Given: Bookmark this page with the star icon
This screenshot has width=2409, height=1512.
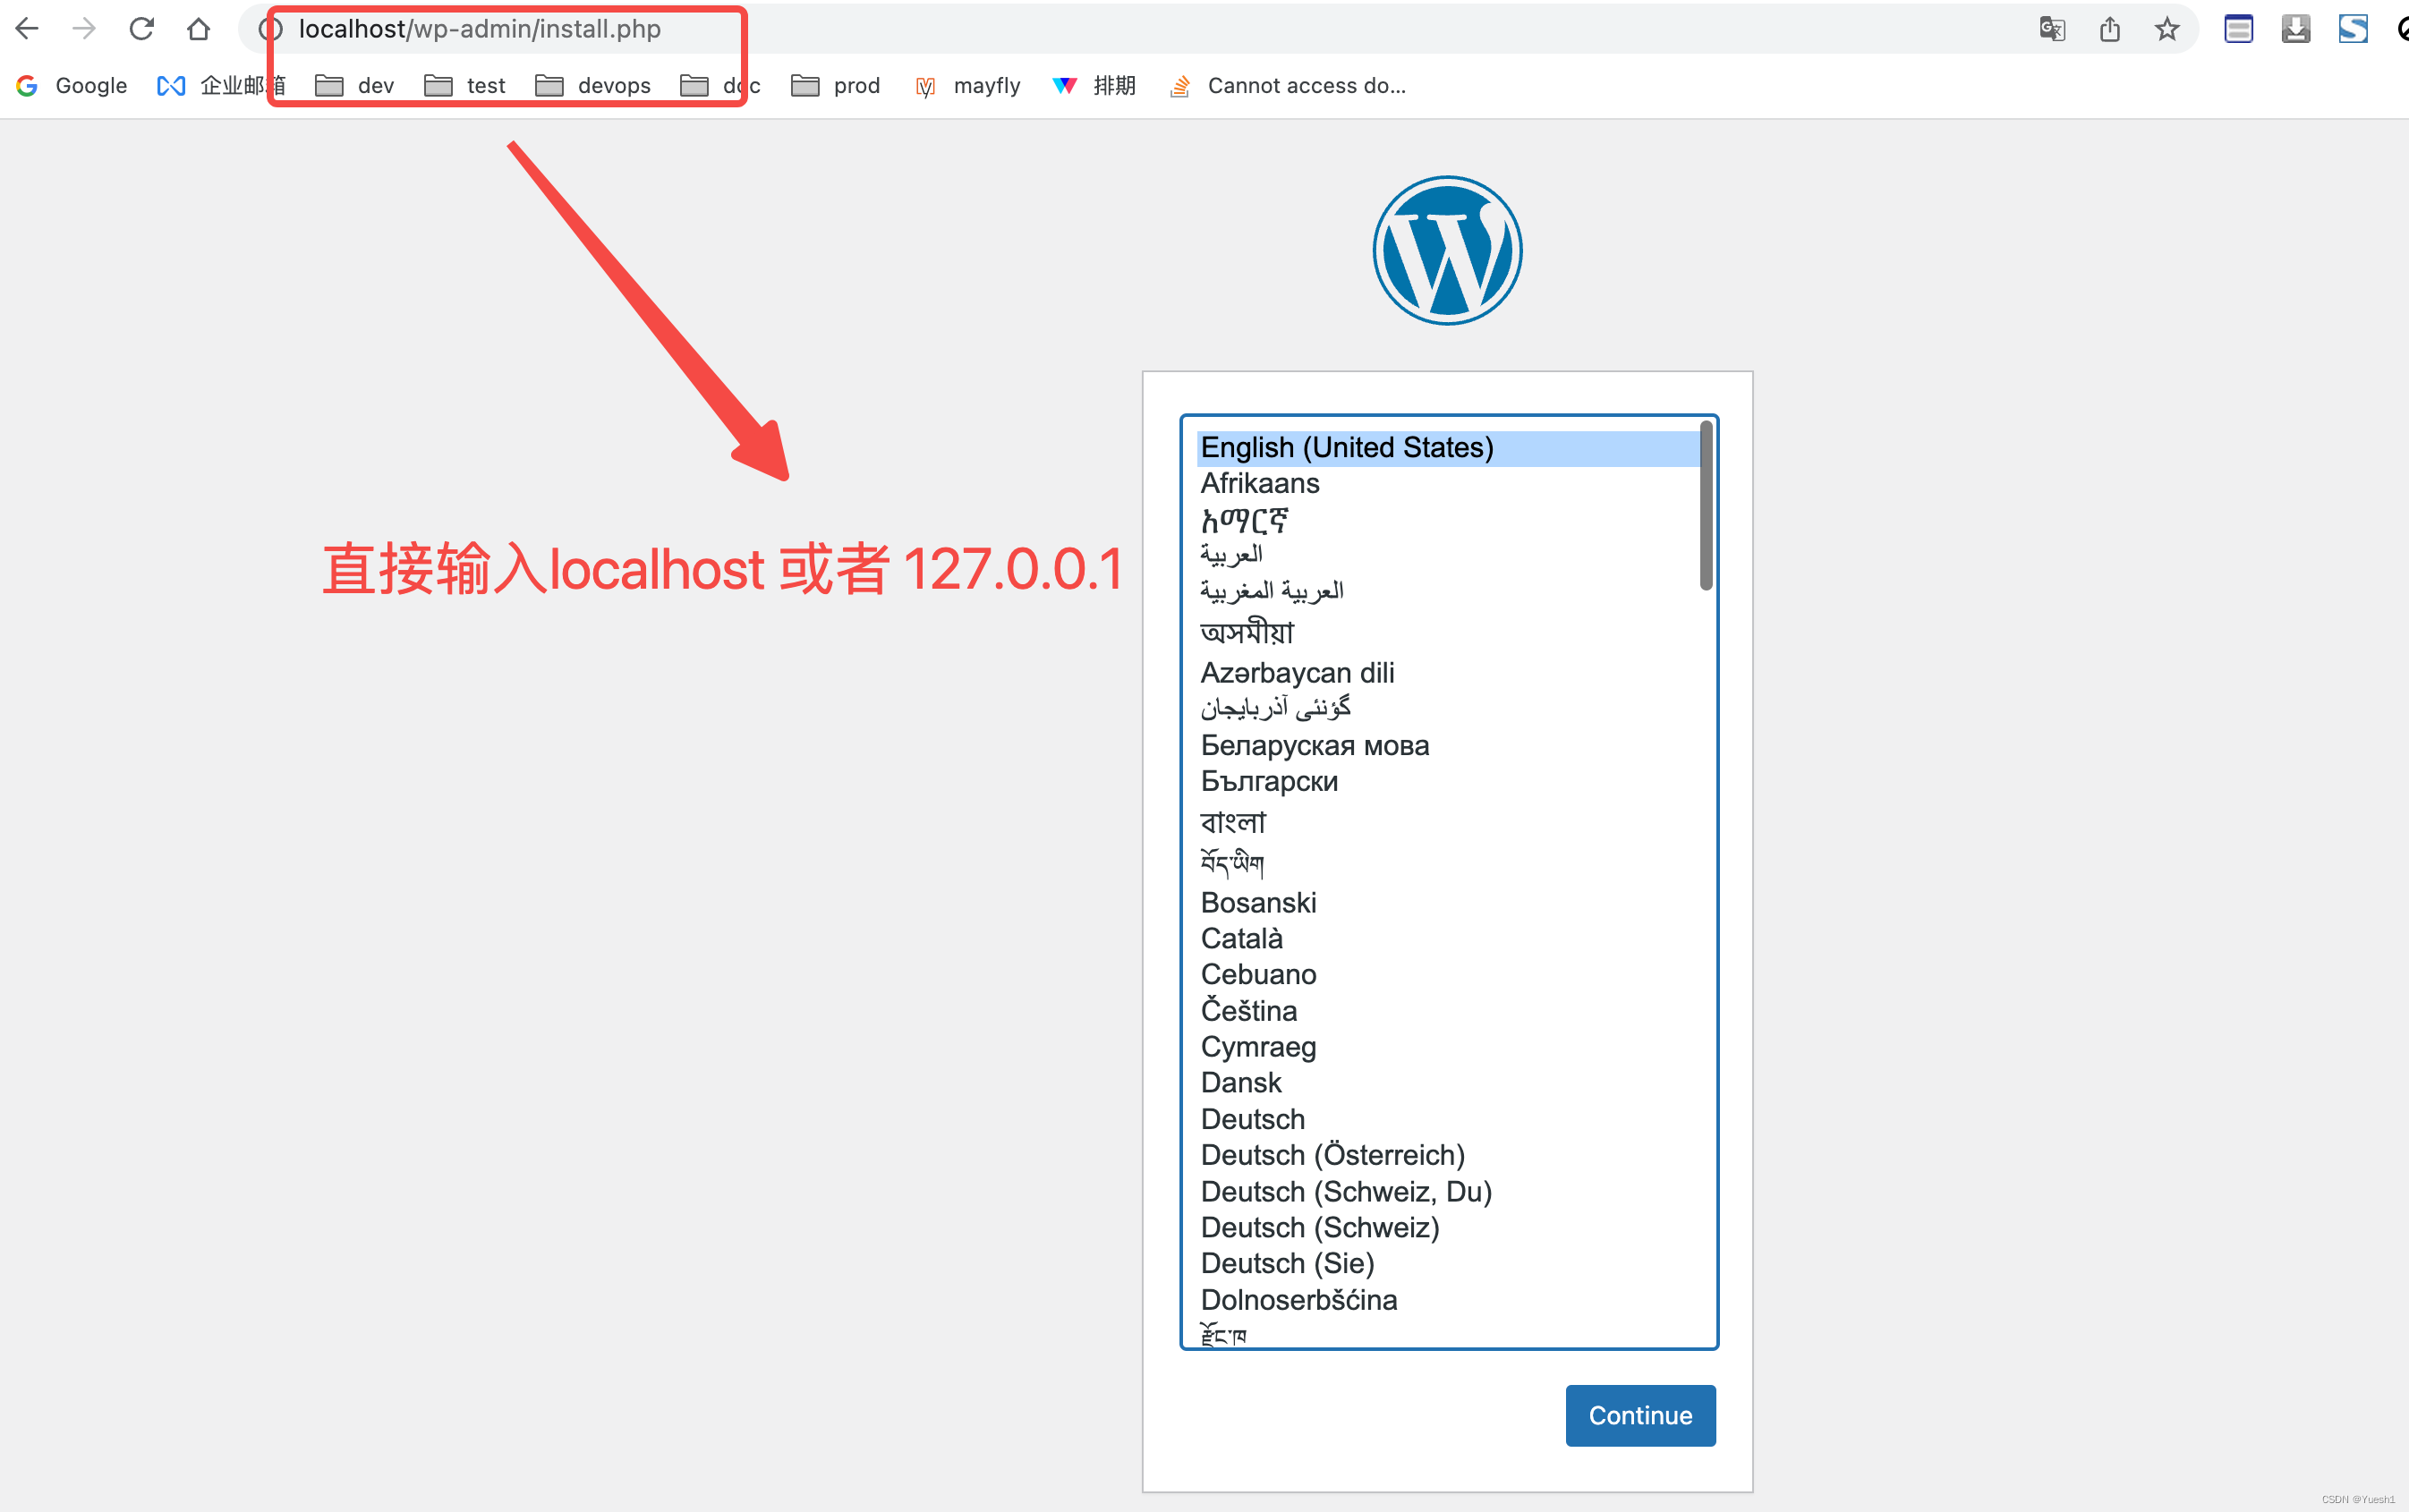Looking at the screenshot, I should pos(2167,29).
